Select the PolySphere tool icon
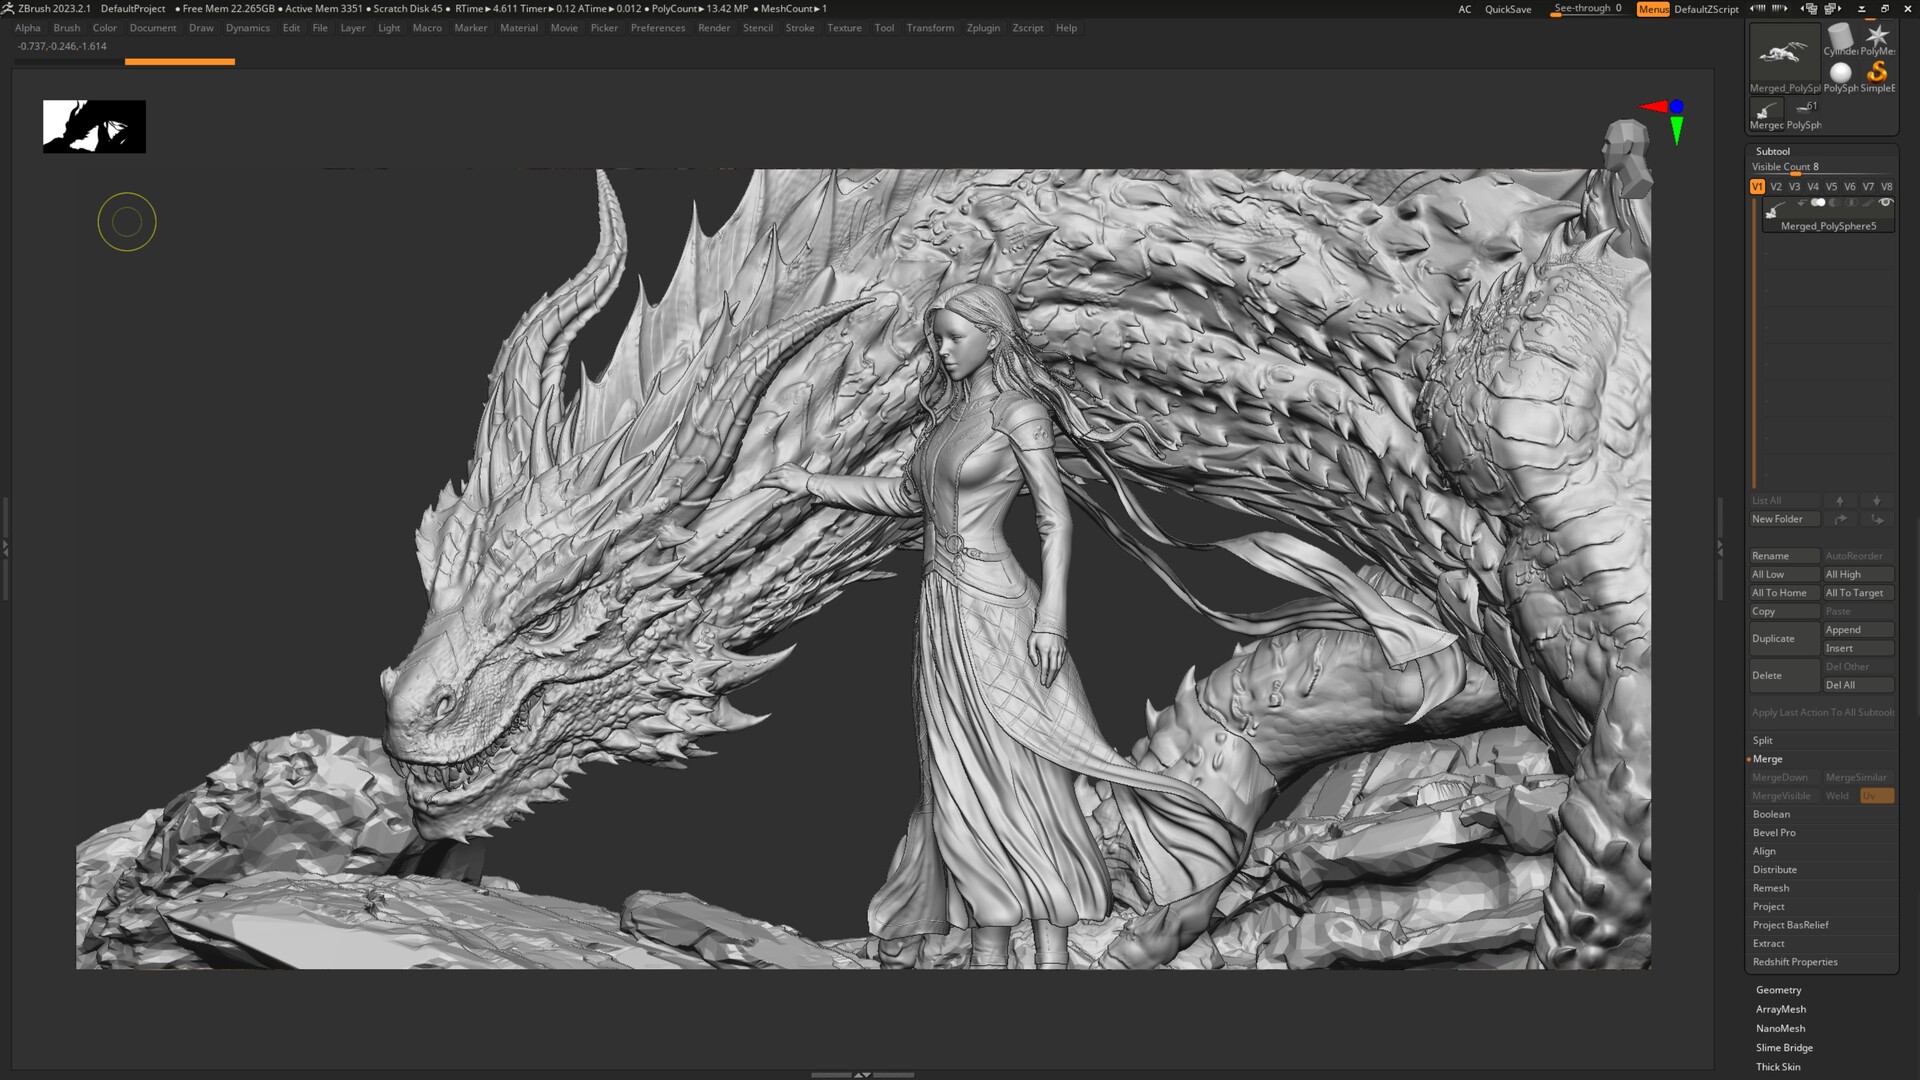This screenshot has height=1080, width=1920. coord(1842,72)
